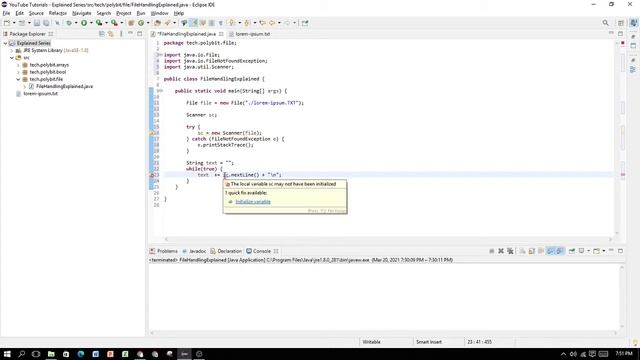
Task: Collapse the src folder
Action: point(12,58)
